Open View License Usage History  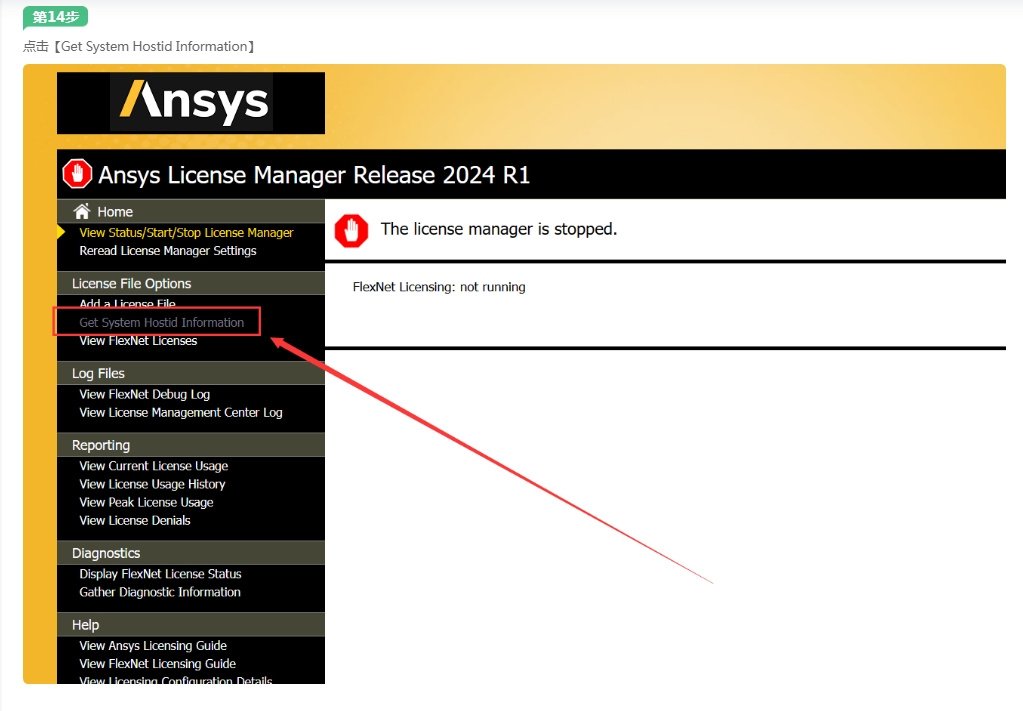pyautogui.click(x=152, y=485)
